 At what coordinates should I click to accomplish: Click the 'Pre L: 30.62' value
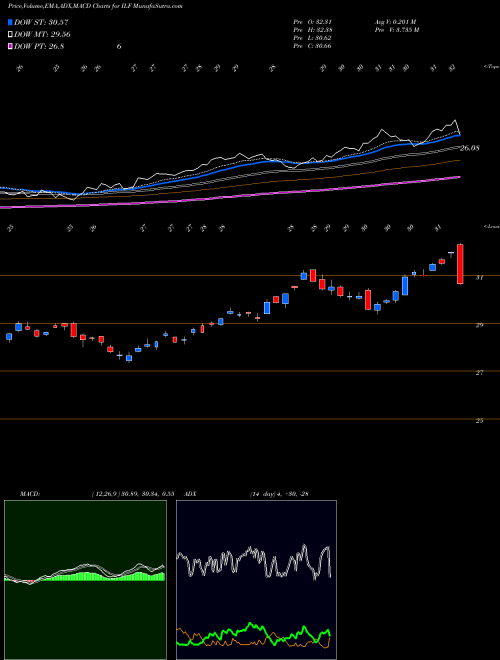(312, 38)
